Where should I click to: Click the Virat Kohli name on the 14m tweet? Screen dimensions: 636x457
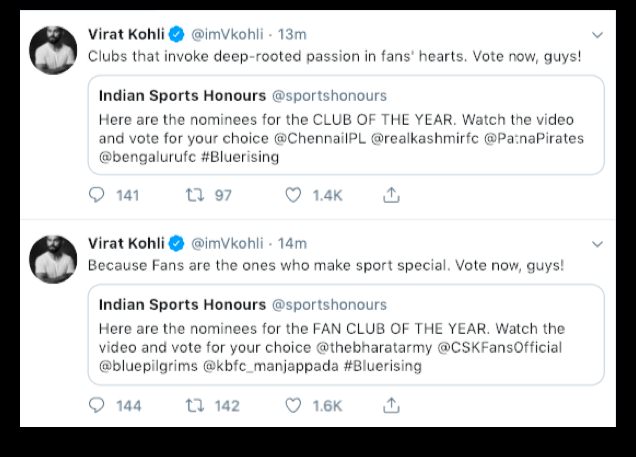[x=126, y=244]
